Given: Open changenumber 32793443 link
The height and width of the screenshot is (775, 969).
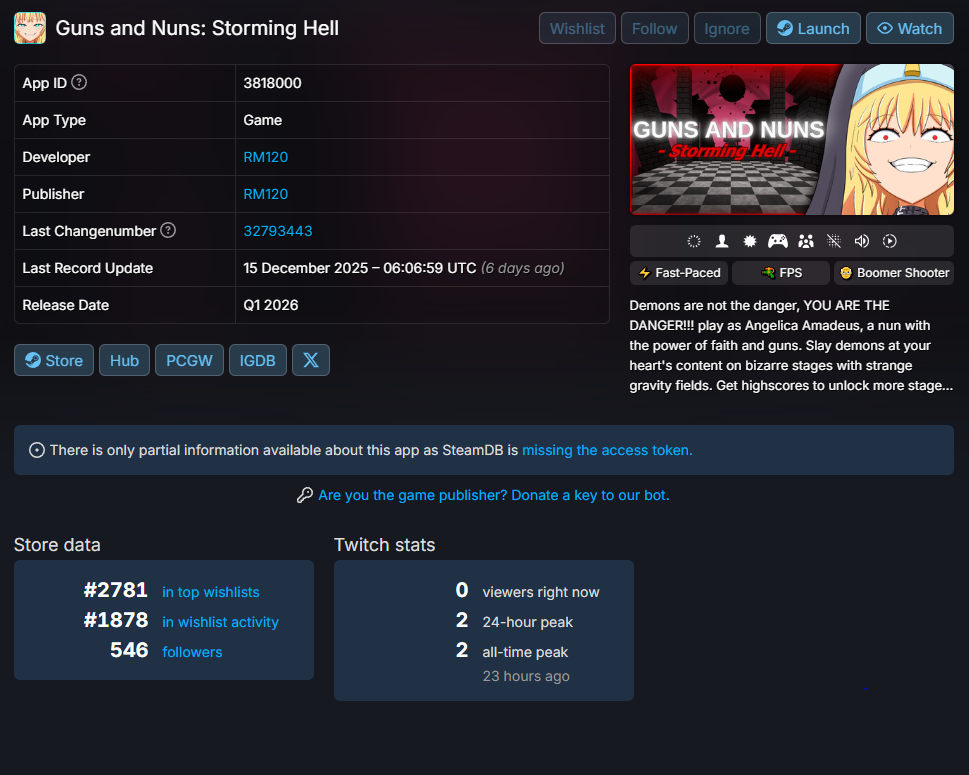Looking at the screenshot, I should point(277,231).
